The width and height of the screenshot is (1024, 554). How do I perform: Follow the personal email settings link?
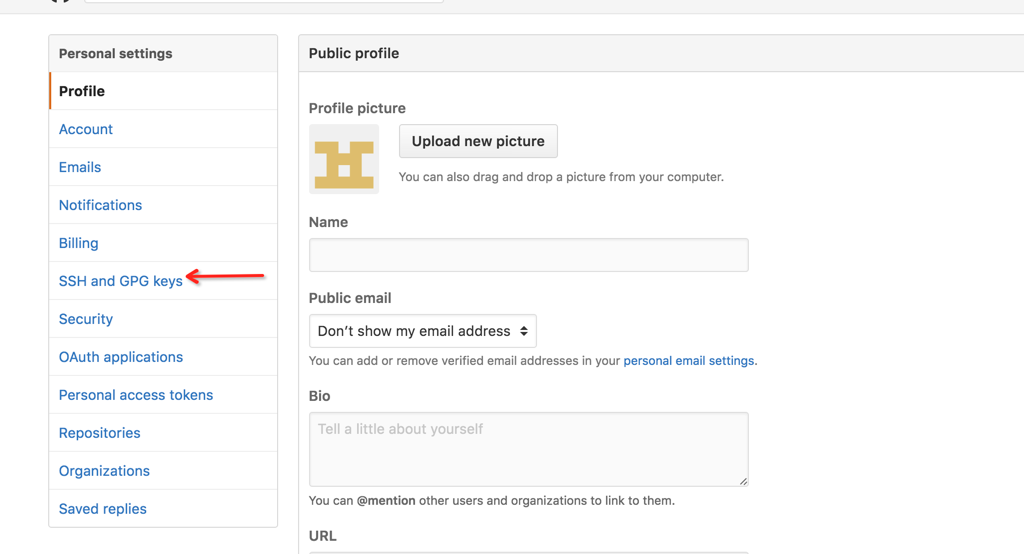tap(688, 361)
